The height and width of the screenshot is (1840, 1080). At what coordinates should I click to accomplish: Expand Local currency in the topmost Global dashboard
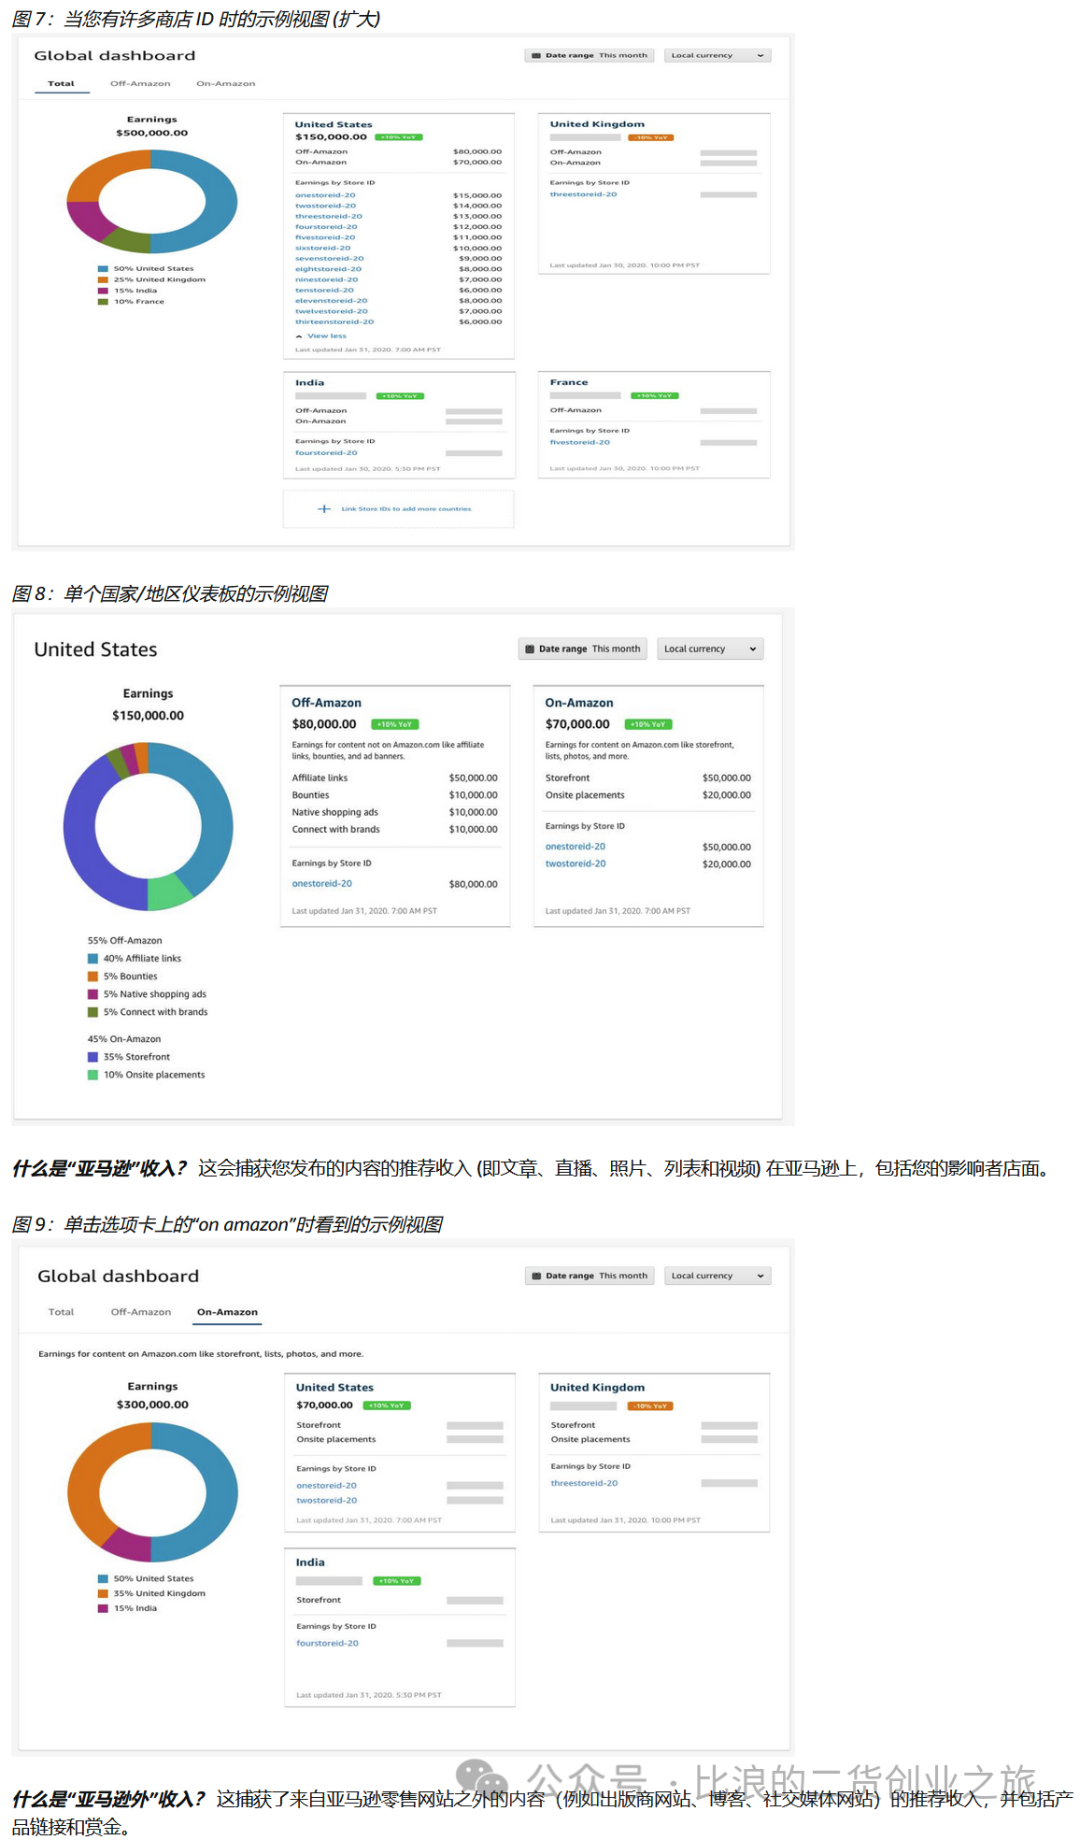pyautogui.click(x=717, y=56)
